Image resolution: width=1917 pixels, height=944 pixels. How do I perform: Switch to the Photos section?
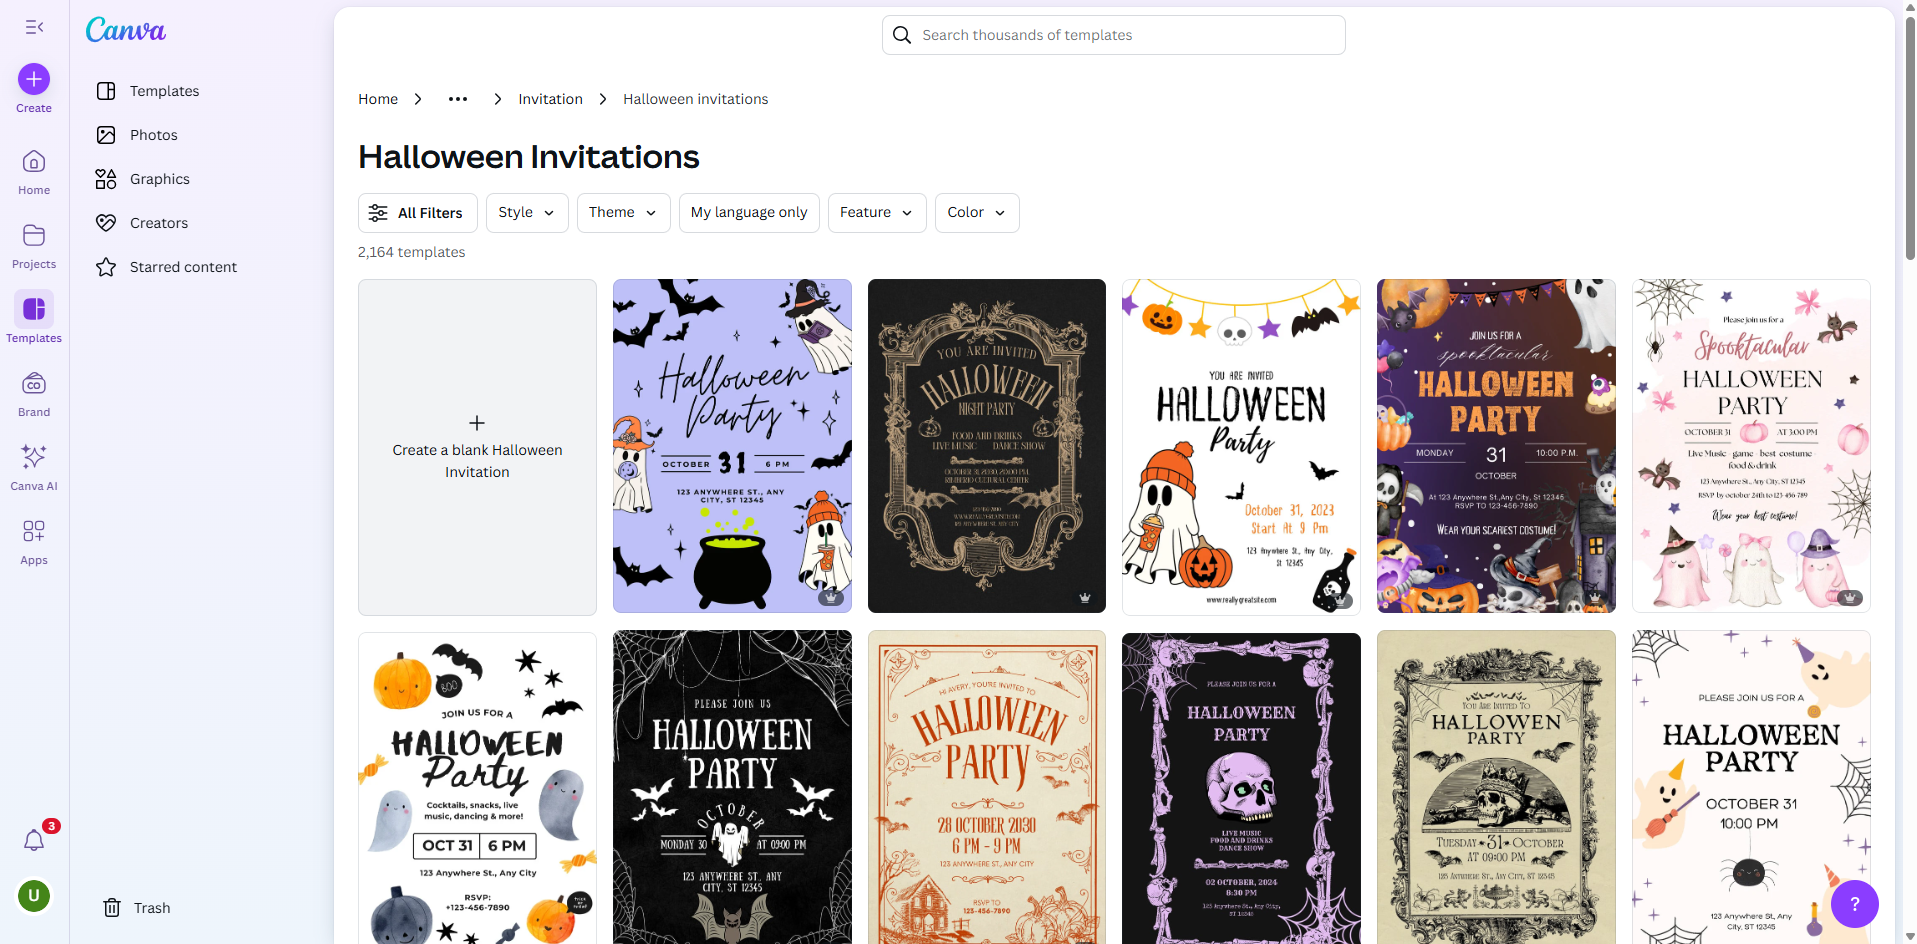pyautogui.click(x=153, y=134)
